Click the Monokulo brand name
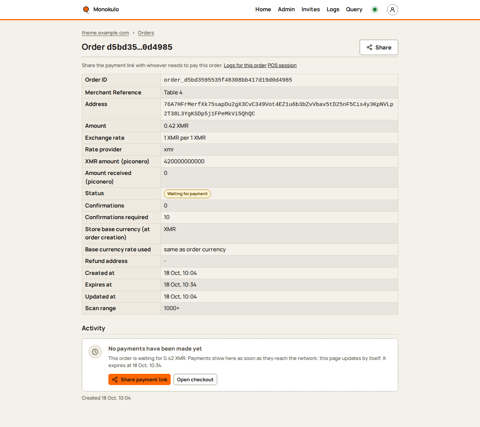Screen dimensions: 480x427 106,9
